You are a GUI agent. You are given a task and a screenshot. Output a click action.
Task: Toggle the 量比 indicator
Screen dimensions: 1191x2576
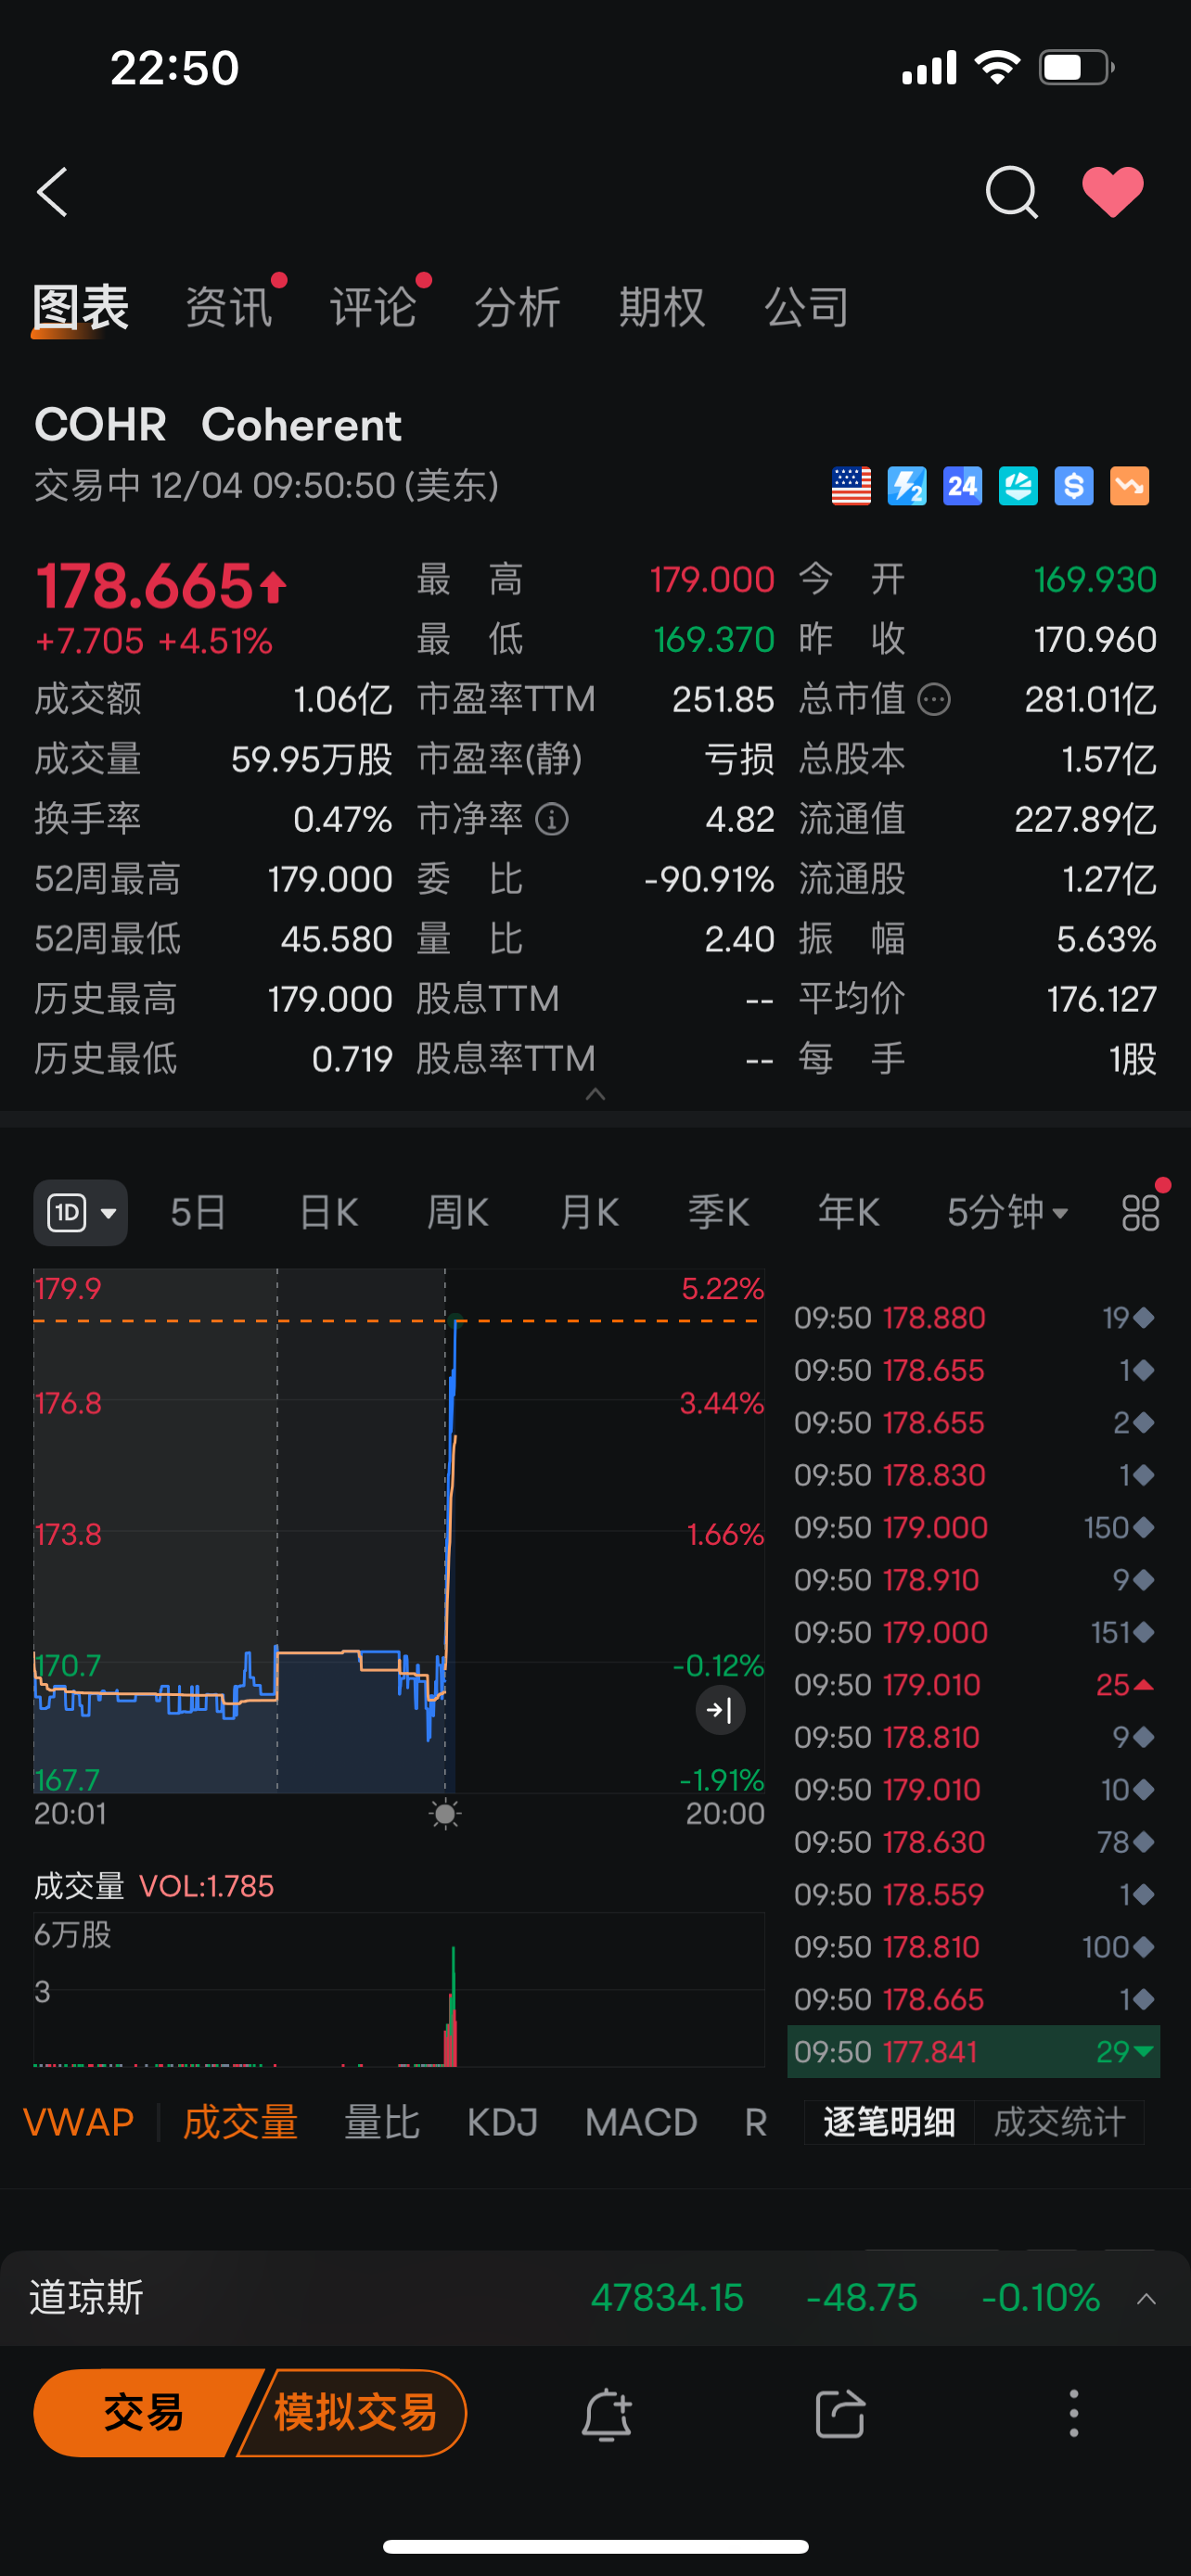[382, 2122]
